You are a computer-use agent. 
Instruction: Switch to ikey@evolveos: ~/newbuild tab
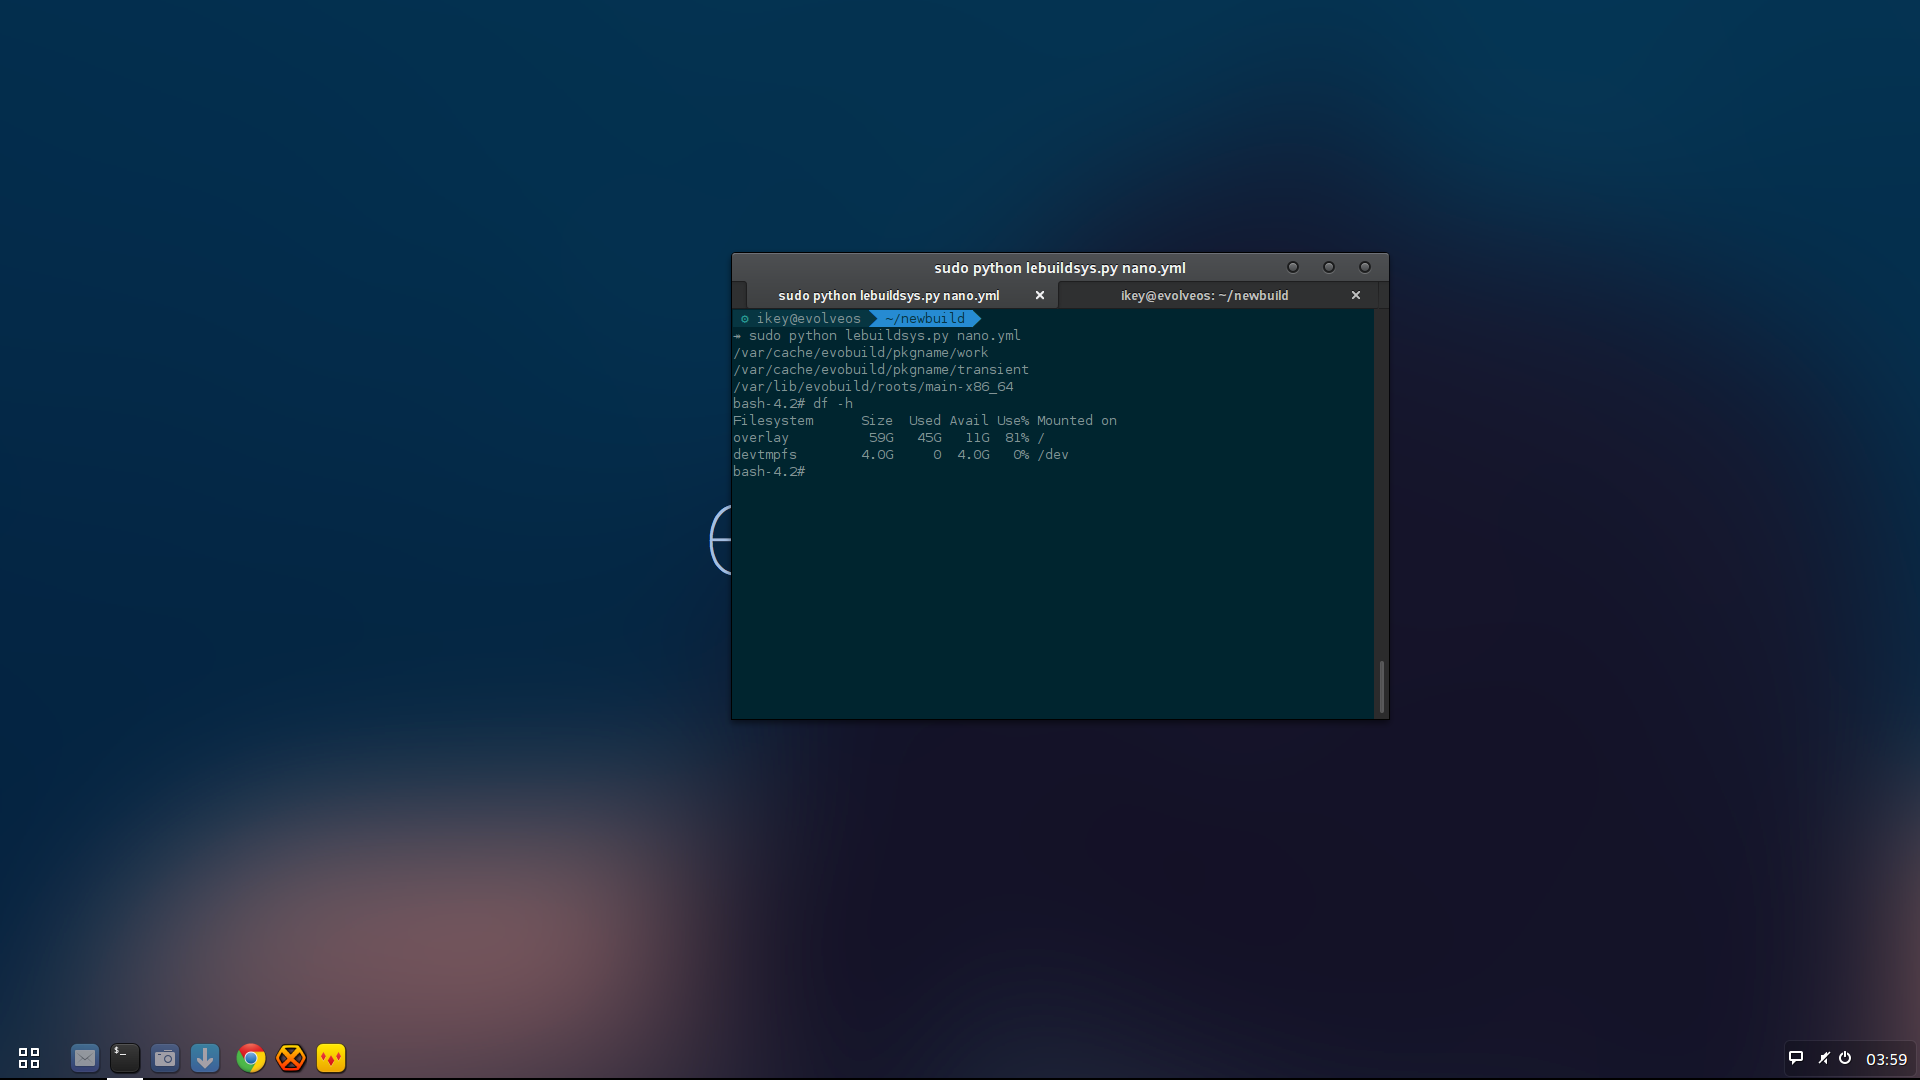[x=1204, y=295]
